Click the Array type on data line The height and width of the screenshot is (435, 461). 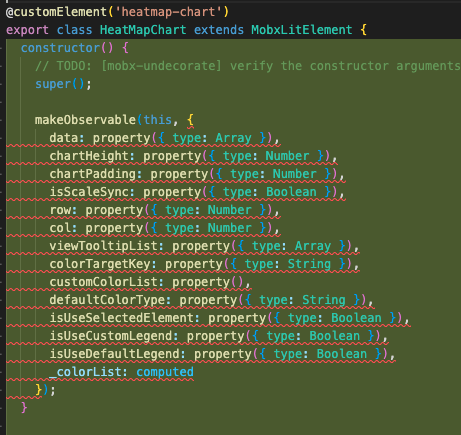(233, 138)
